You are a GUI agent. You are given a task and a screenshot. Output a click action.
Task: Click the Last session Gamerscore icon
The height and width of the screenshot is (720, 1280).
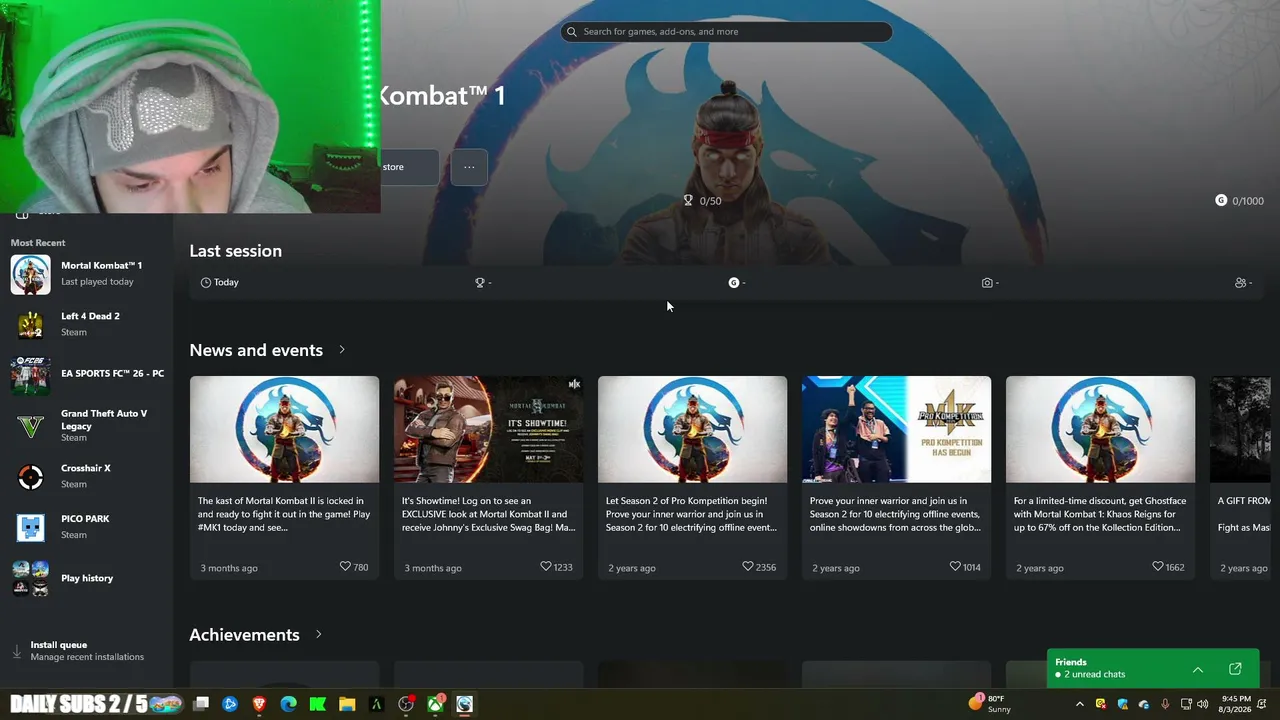734,283
